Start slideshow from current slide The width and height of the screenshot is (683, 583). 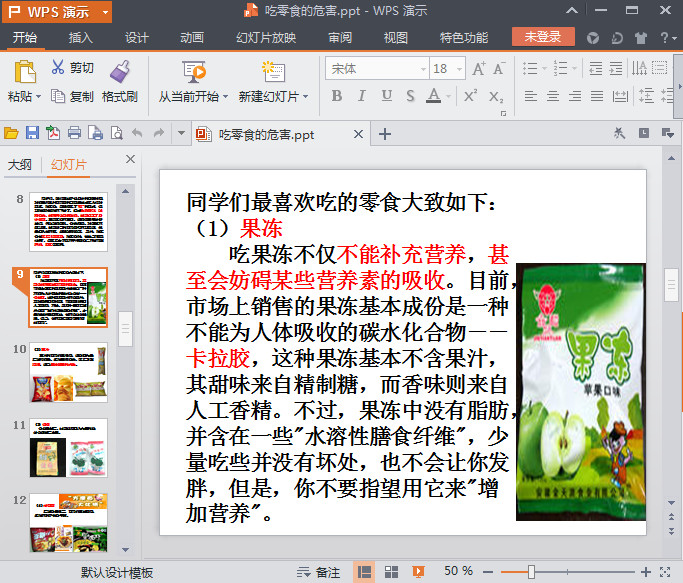pyautogui.click(x=193, y=72)
